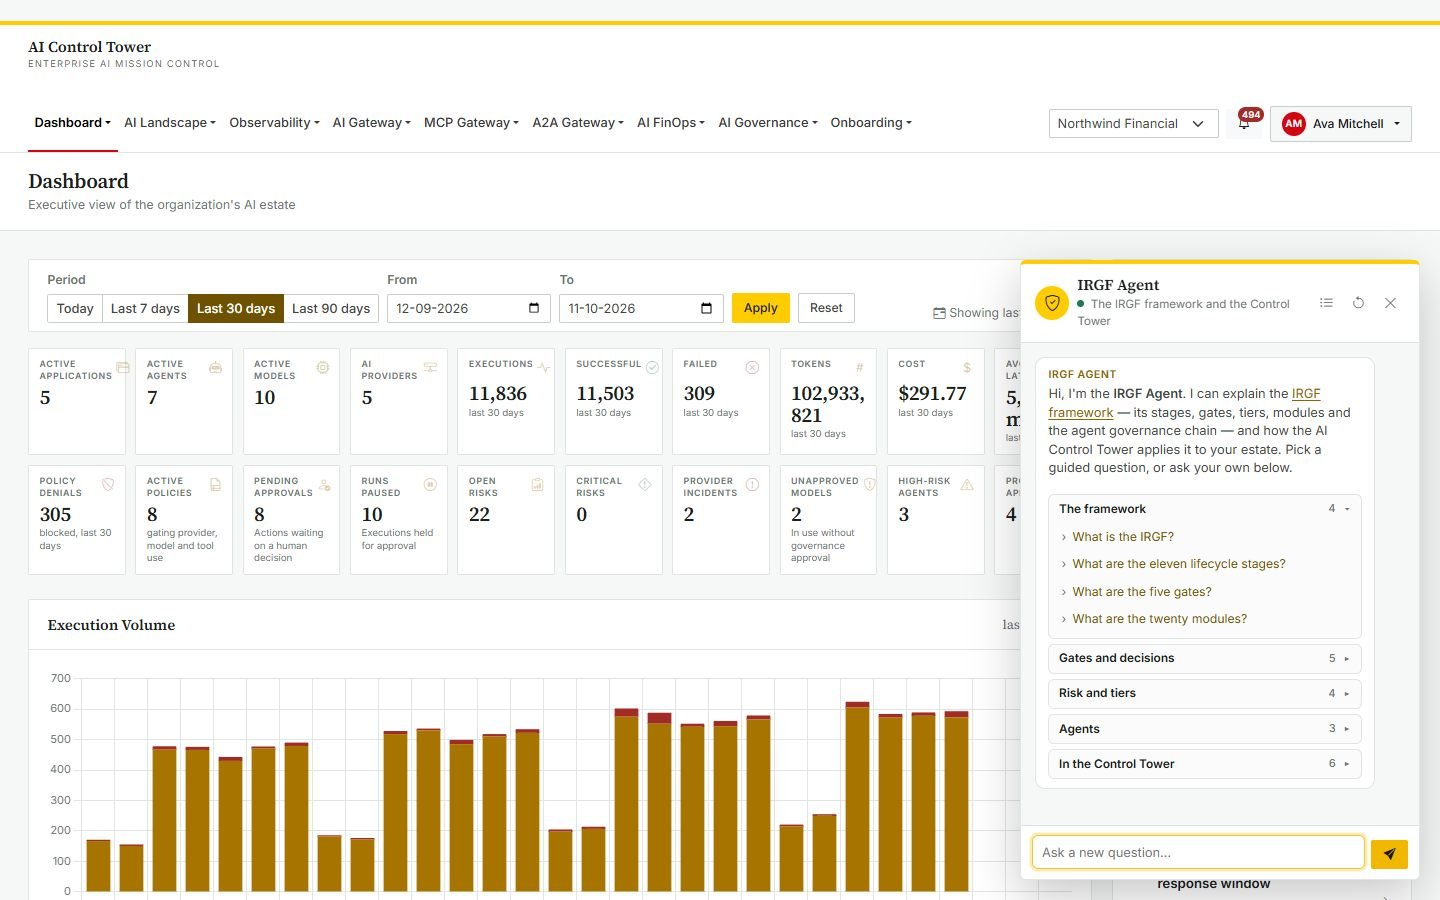Apply the selected date range
The image size is (1440, 900).
pyautogui.click(x=761, y=308)
